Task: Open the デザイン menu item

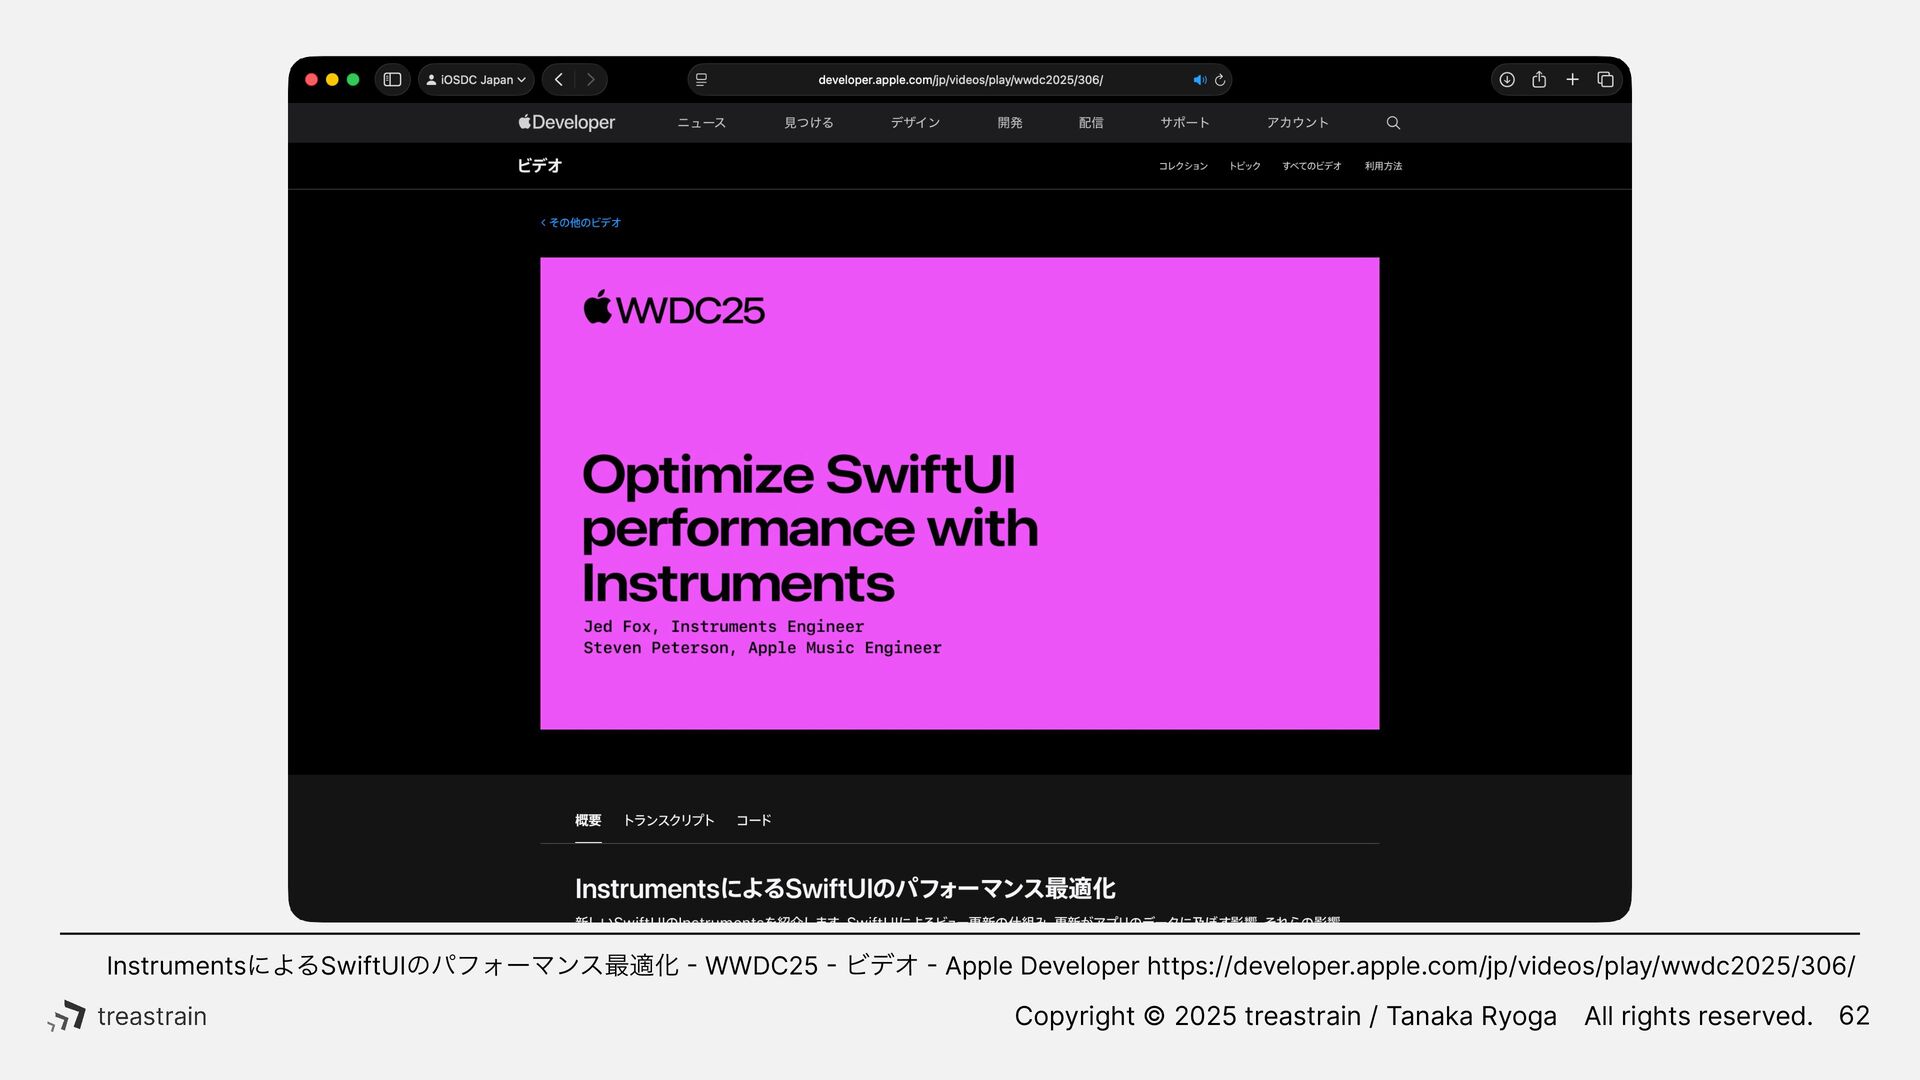Action: (915, 123)
